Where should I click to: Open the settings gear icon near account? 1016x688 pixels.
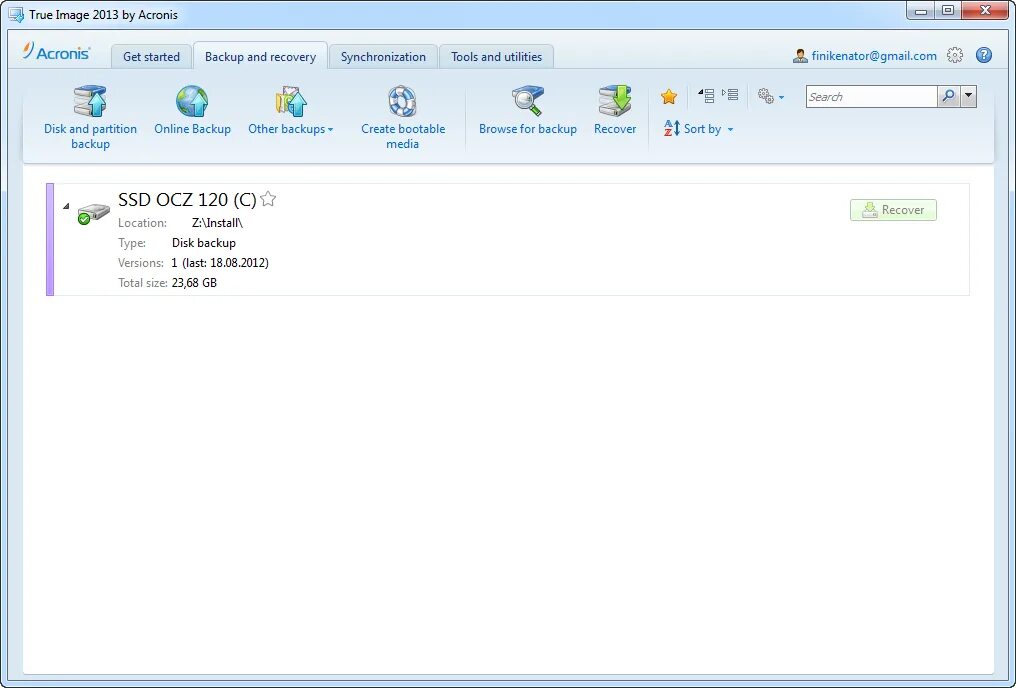954,55
